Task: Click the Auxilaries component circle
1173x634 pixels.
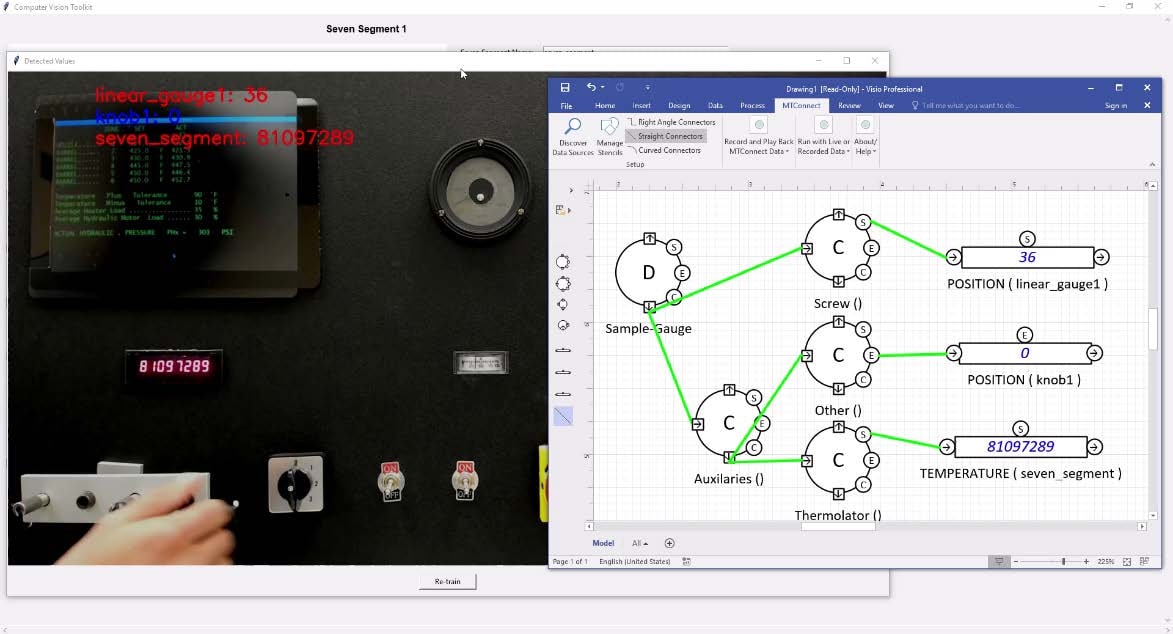Action: pos(729,424)
